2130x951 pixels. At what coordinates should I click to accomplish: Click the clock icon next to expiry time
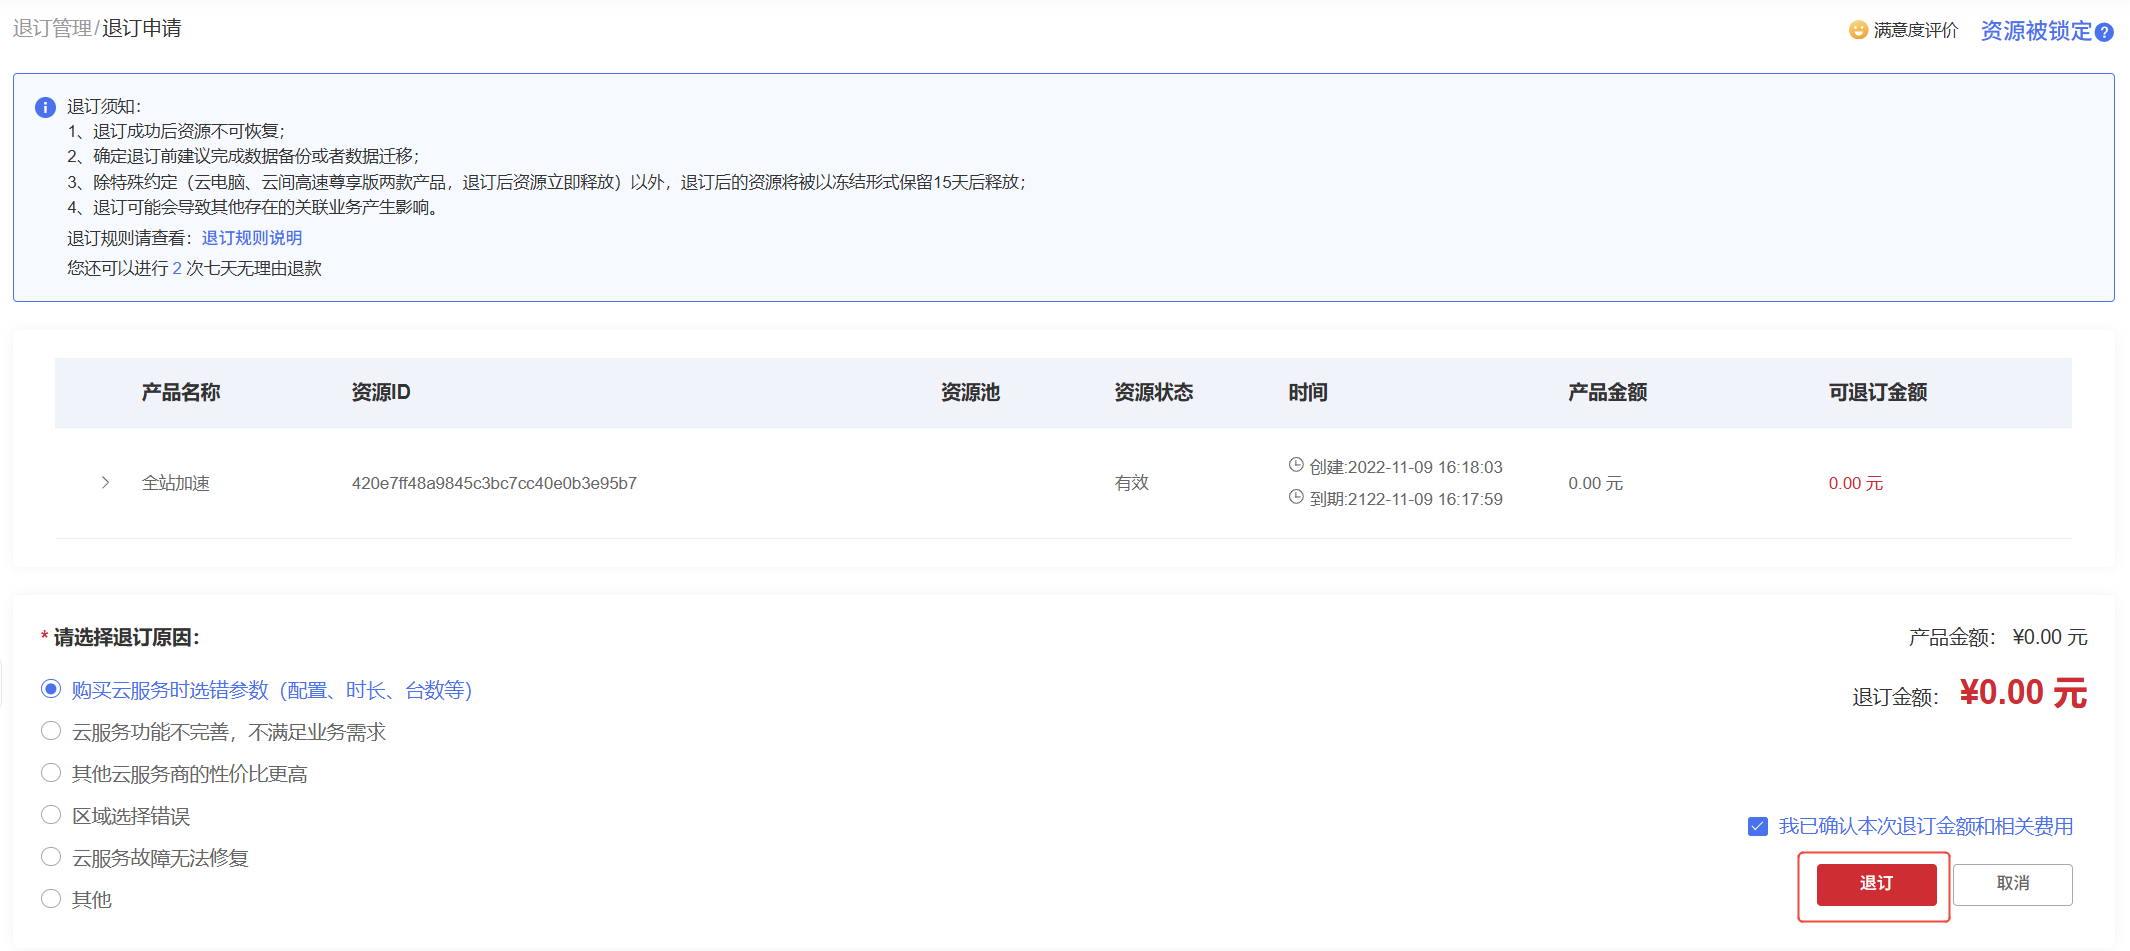[x=1295, y=498]
